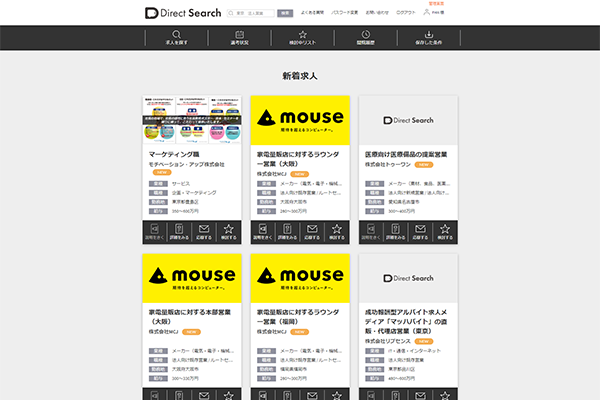Click 検討する star on the ラウンダー営業（大阪） card
Image resolution: width=600 pixels, height=400 pixels.
pos(337,232)
